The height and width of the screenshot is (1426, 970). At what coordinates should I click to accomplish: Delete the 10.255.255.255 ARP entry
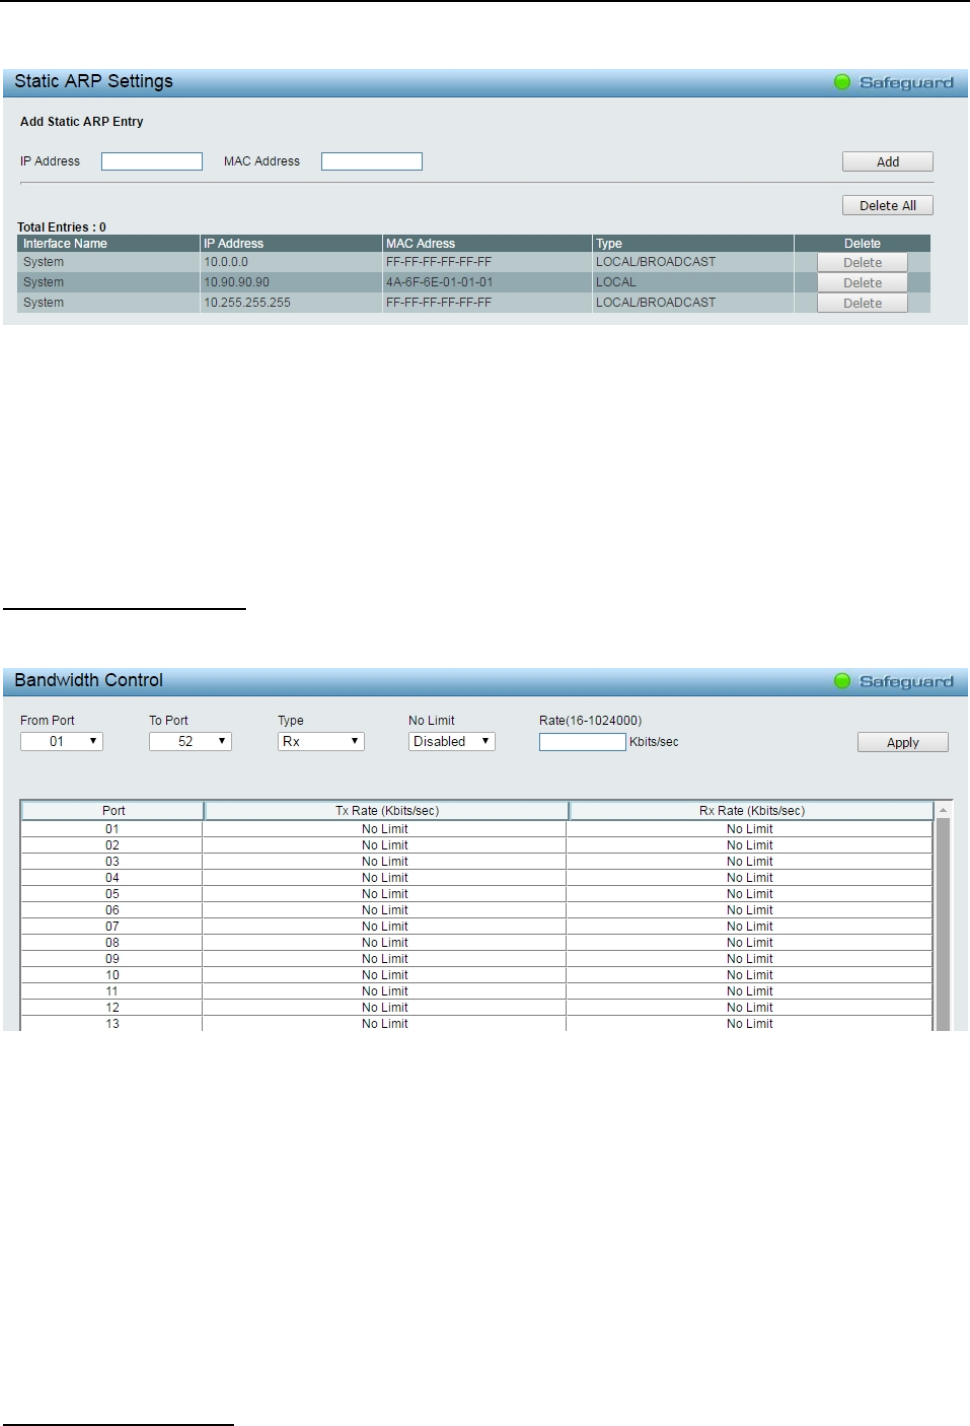tap(862, 303)
